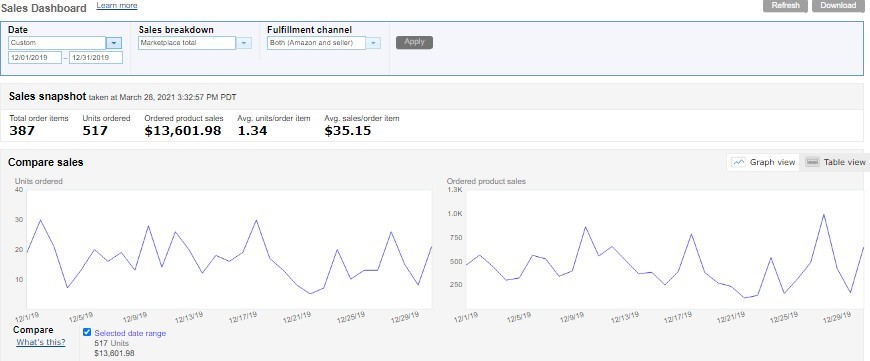Click the Refresh button
870x361 pixels.
(785, 6)
